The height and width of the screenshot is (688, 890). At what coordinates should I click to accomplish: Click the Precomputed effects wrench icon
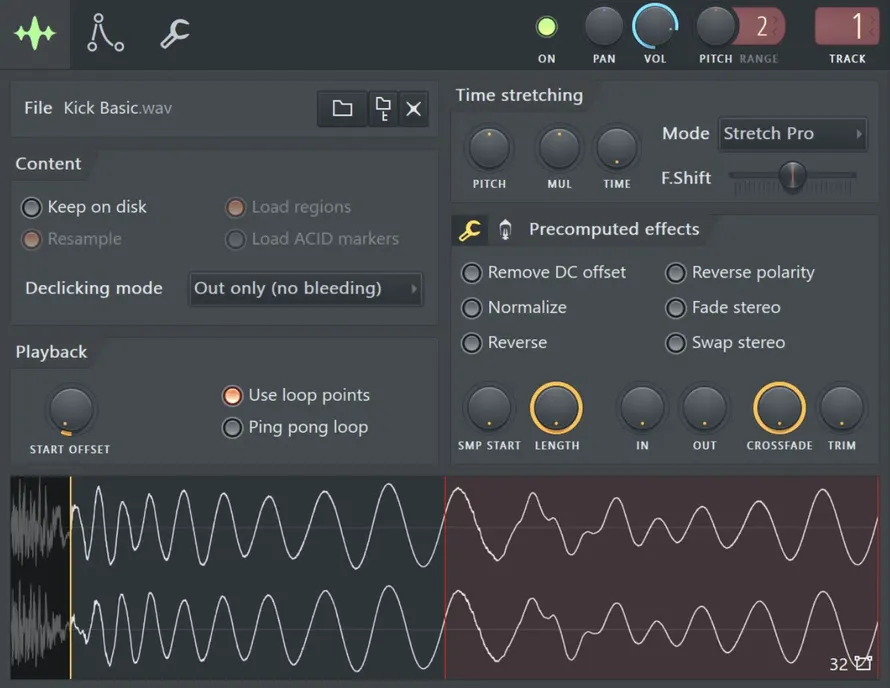coord(470,230)
